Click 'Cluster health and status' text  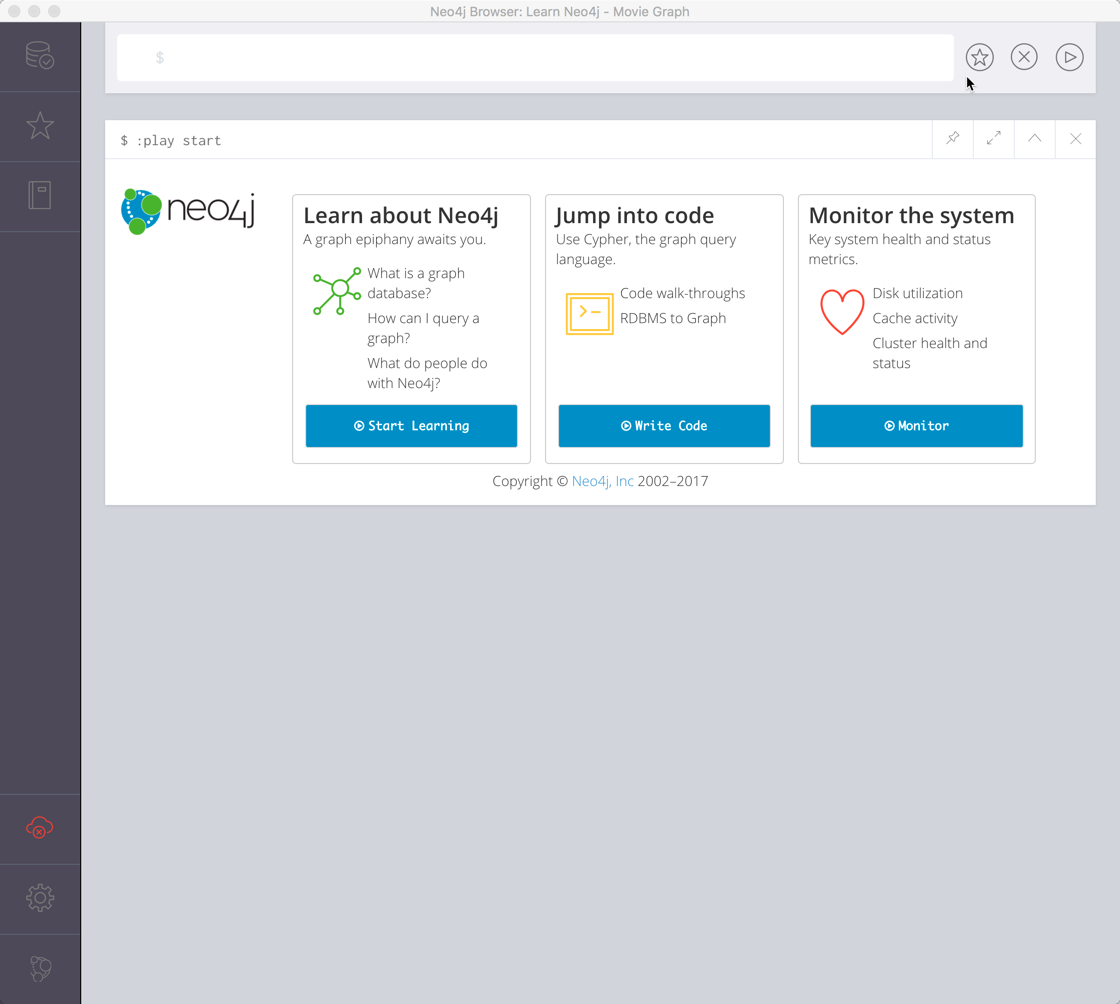point(929,353)
